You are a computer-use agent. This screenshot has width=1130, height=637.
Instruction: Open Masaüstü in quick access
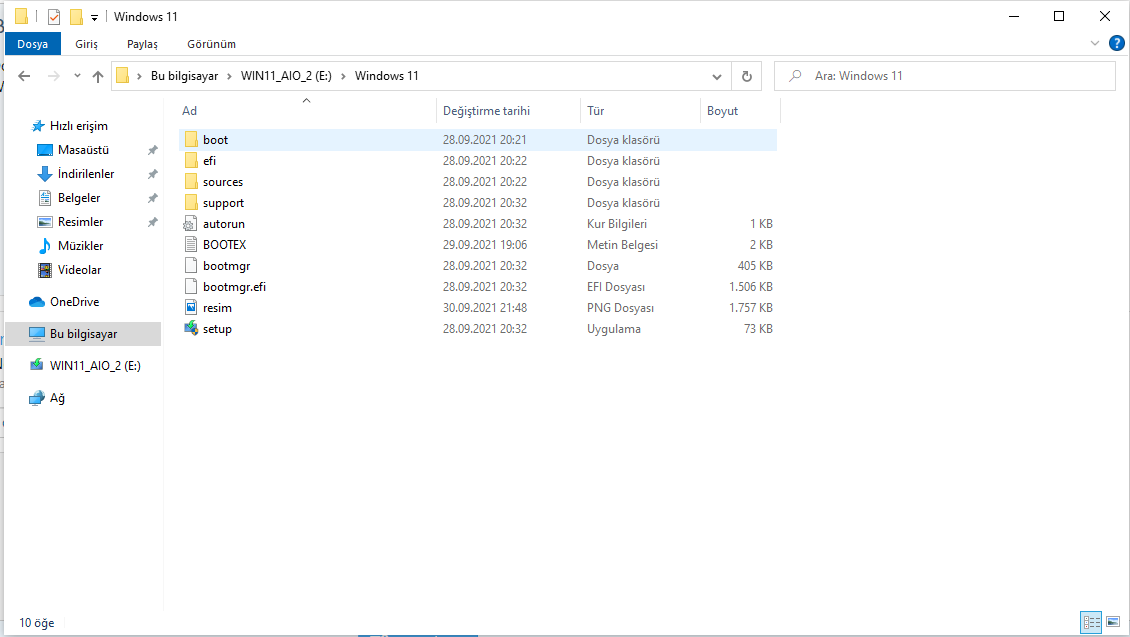(84, 150)
